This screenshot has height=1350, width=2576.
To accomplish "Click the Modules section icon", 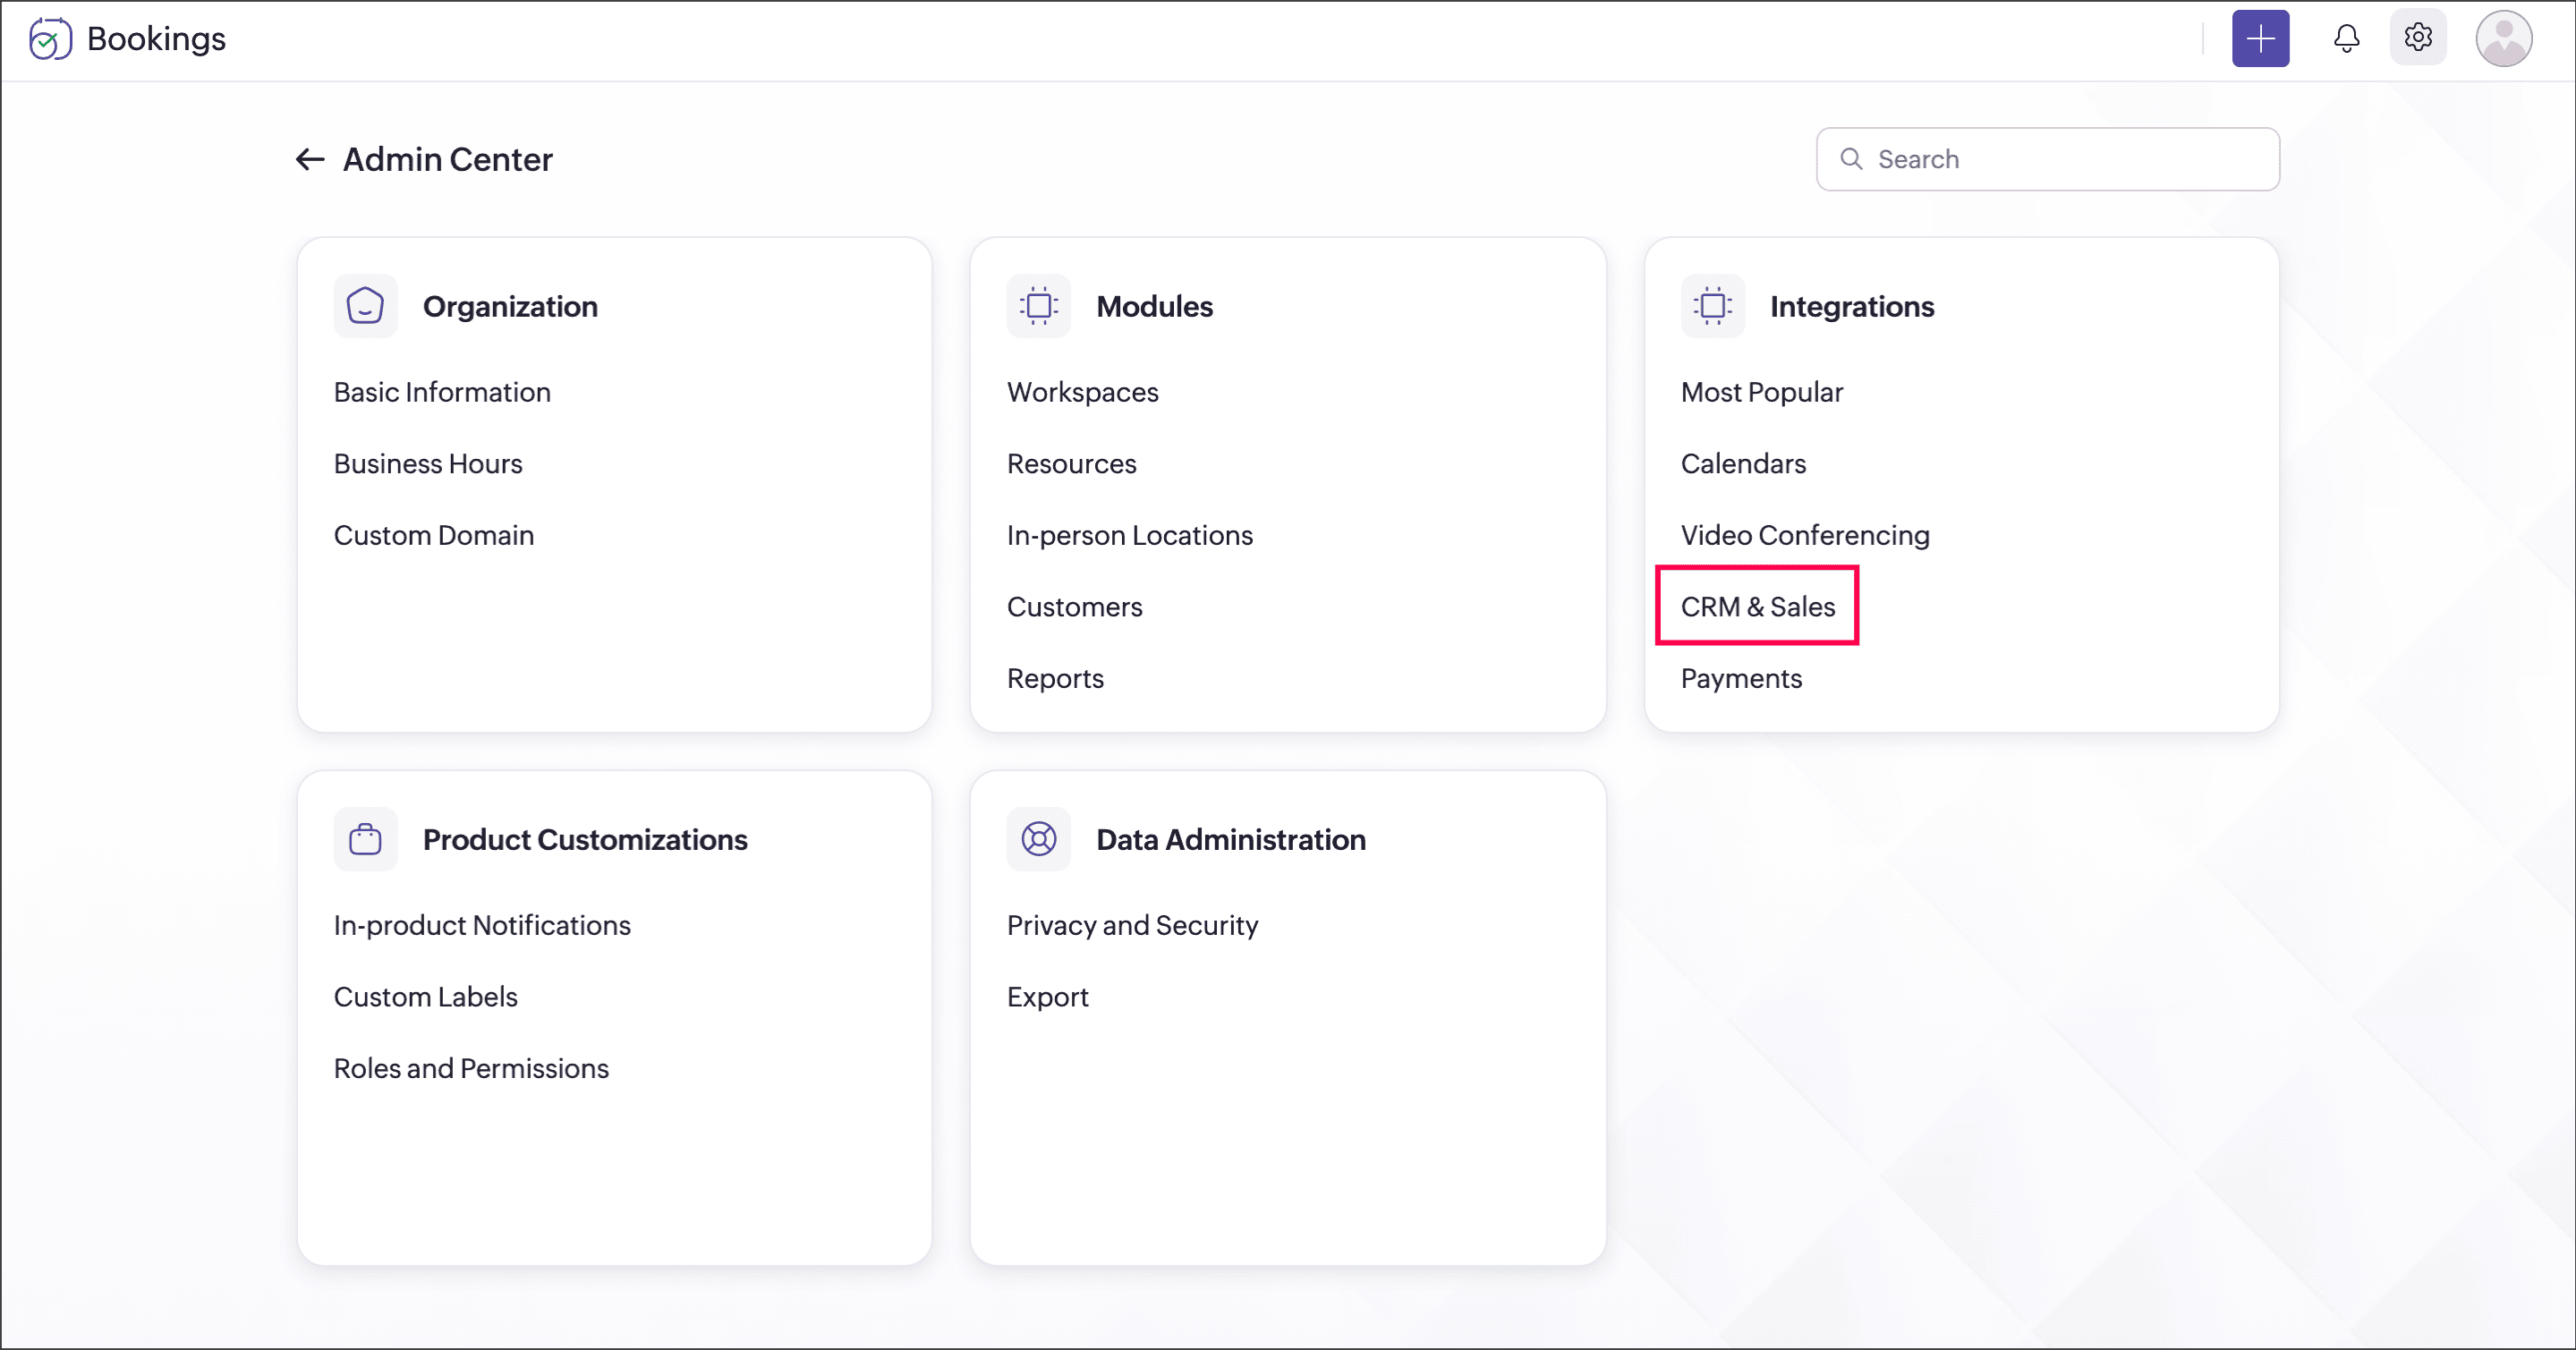I will pos(1038,306).
